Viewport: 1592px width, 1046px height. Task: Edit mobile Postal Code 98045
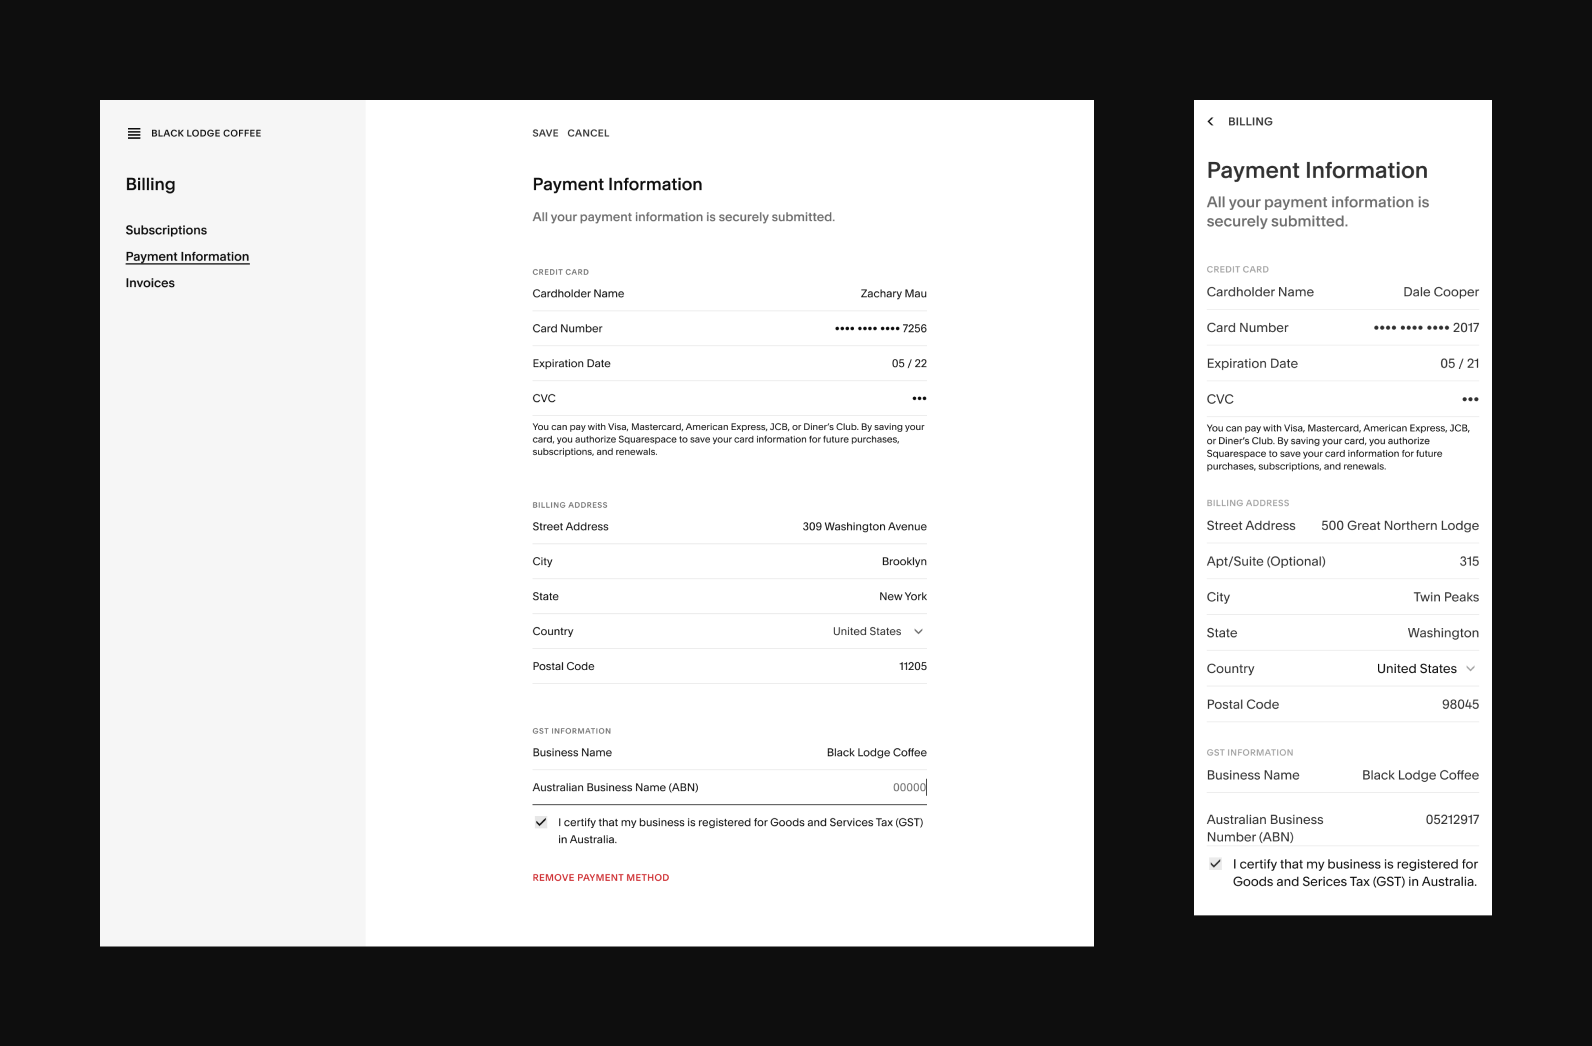pyautogui.click(x=1343, y=704)
